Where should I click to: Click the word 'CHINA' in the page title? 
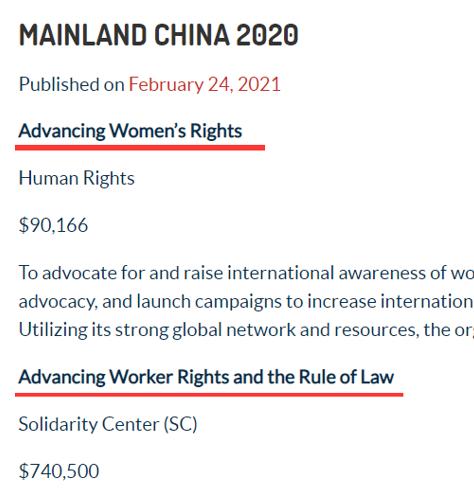[192, 35]
